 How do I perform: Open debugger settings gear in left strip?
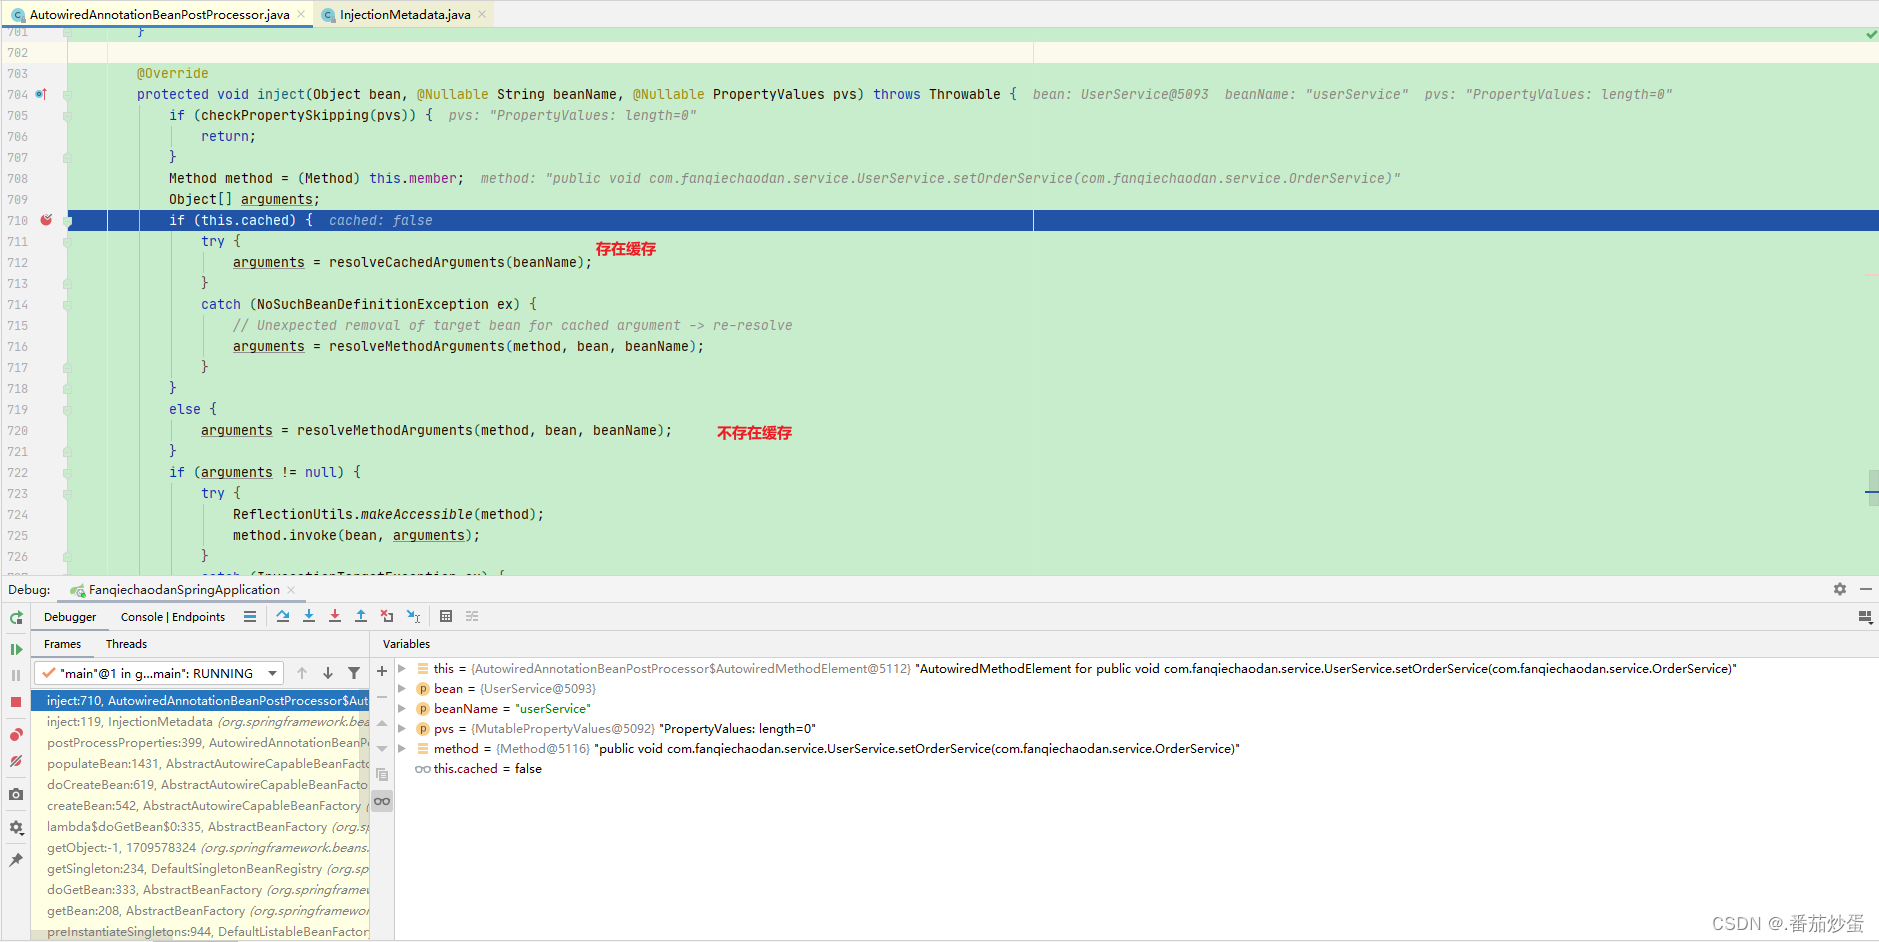pyautogui.click(x=16, y=828)
